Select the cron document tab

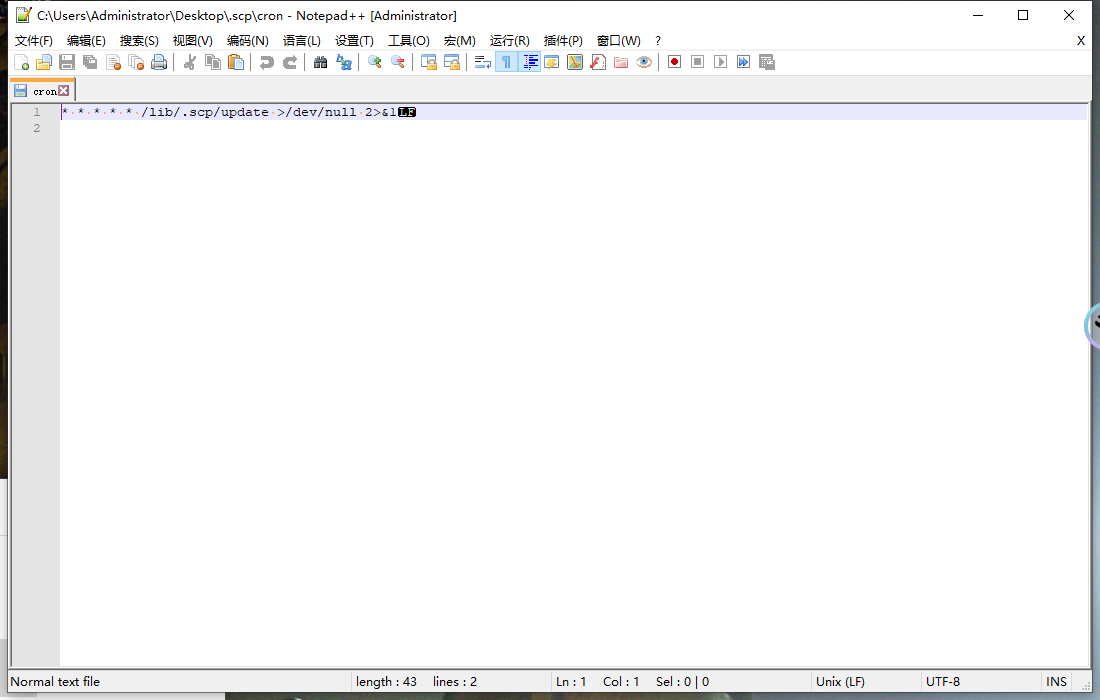point(44,91)
